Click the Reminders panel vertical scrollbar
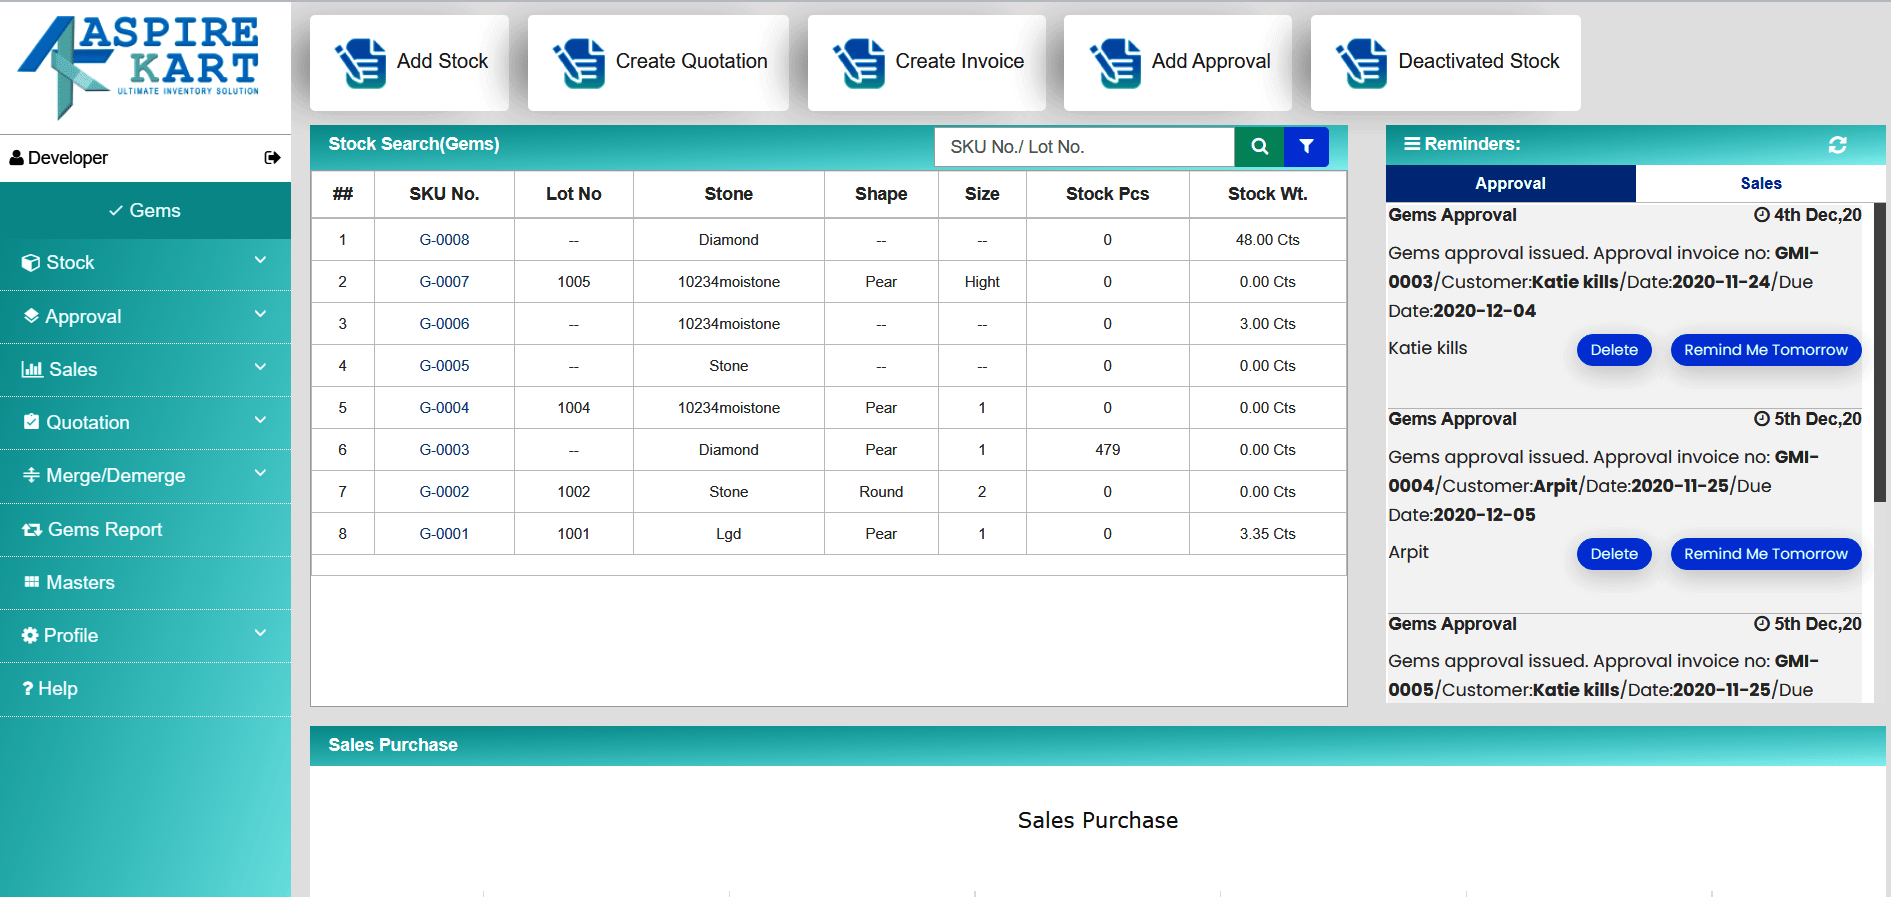This screenshot has width=1891, height=897. pos(1879,350)
